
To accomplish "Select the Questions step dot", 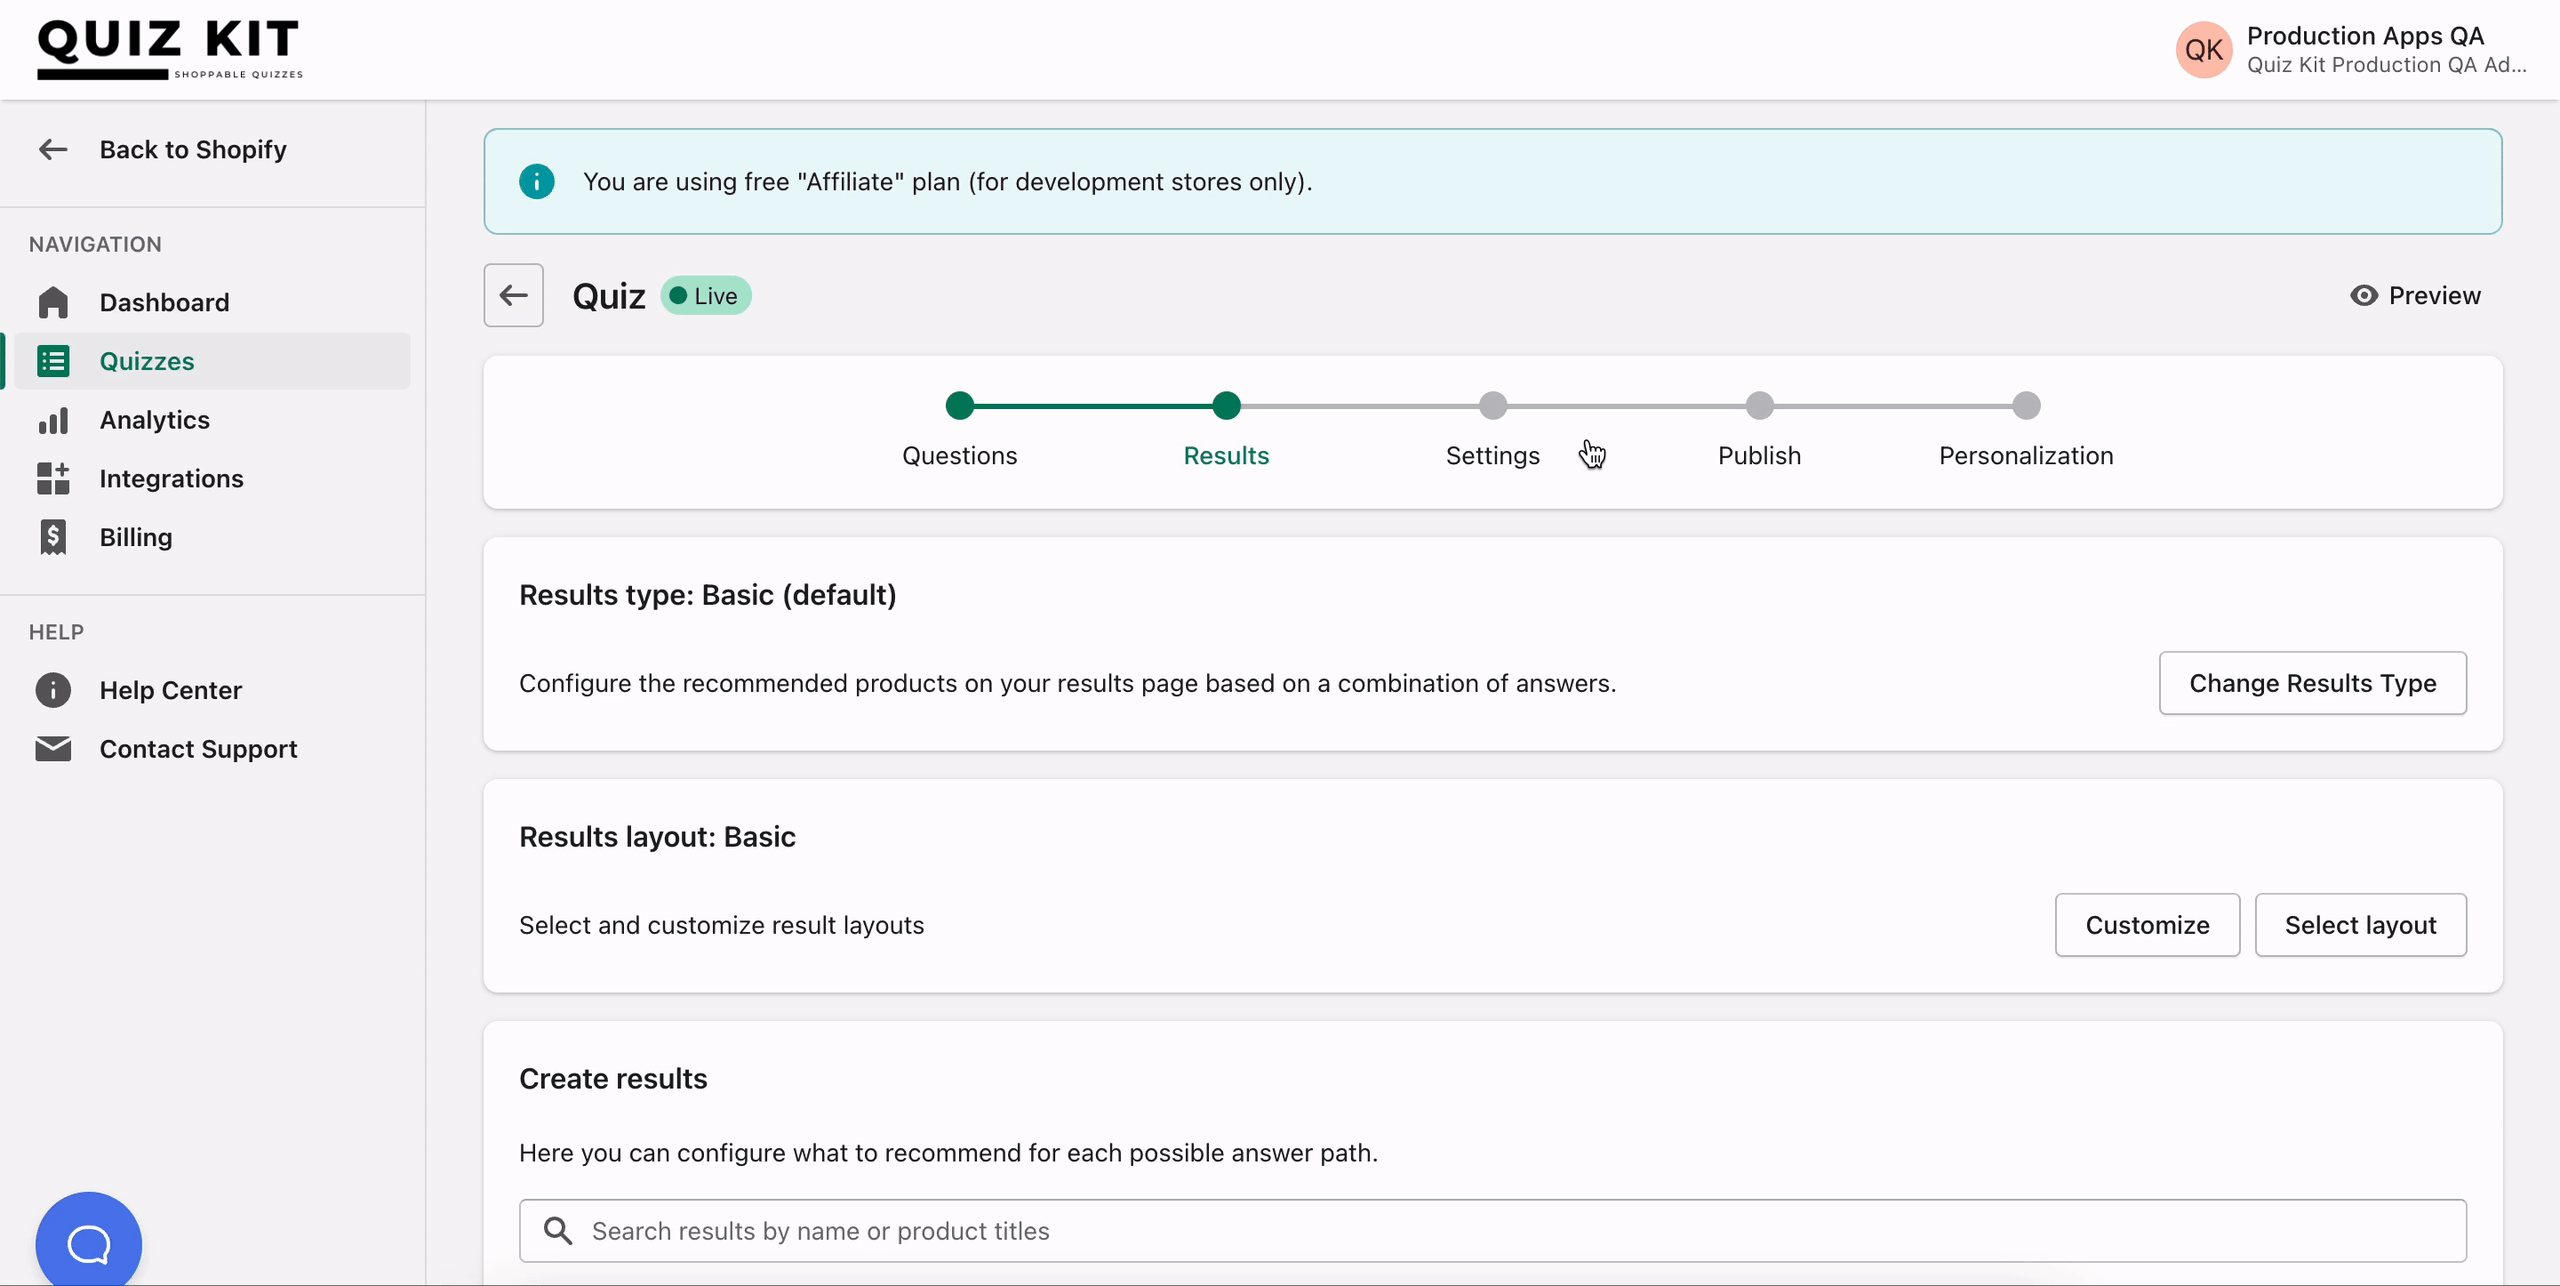I will pos(960,406).
